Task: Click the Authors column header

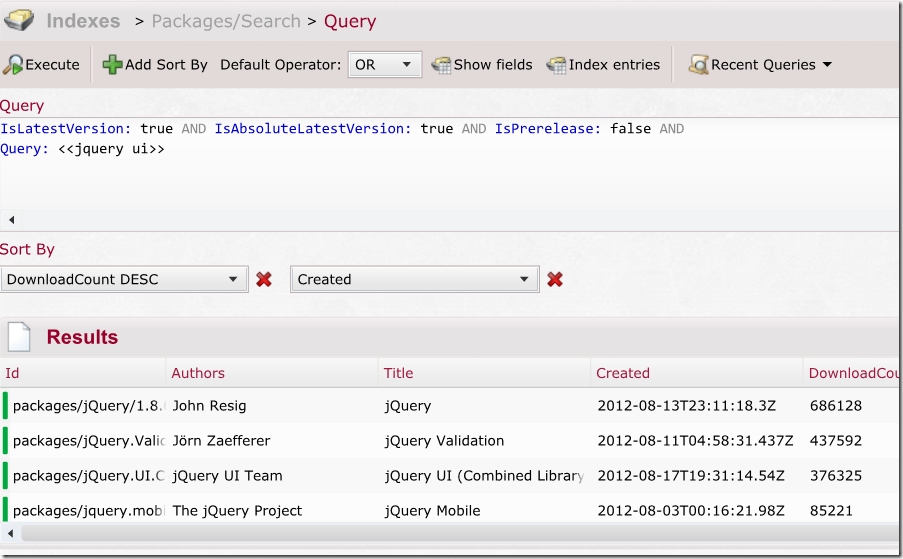Action: [x=198, y=373]
